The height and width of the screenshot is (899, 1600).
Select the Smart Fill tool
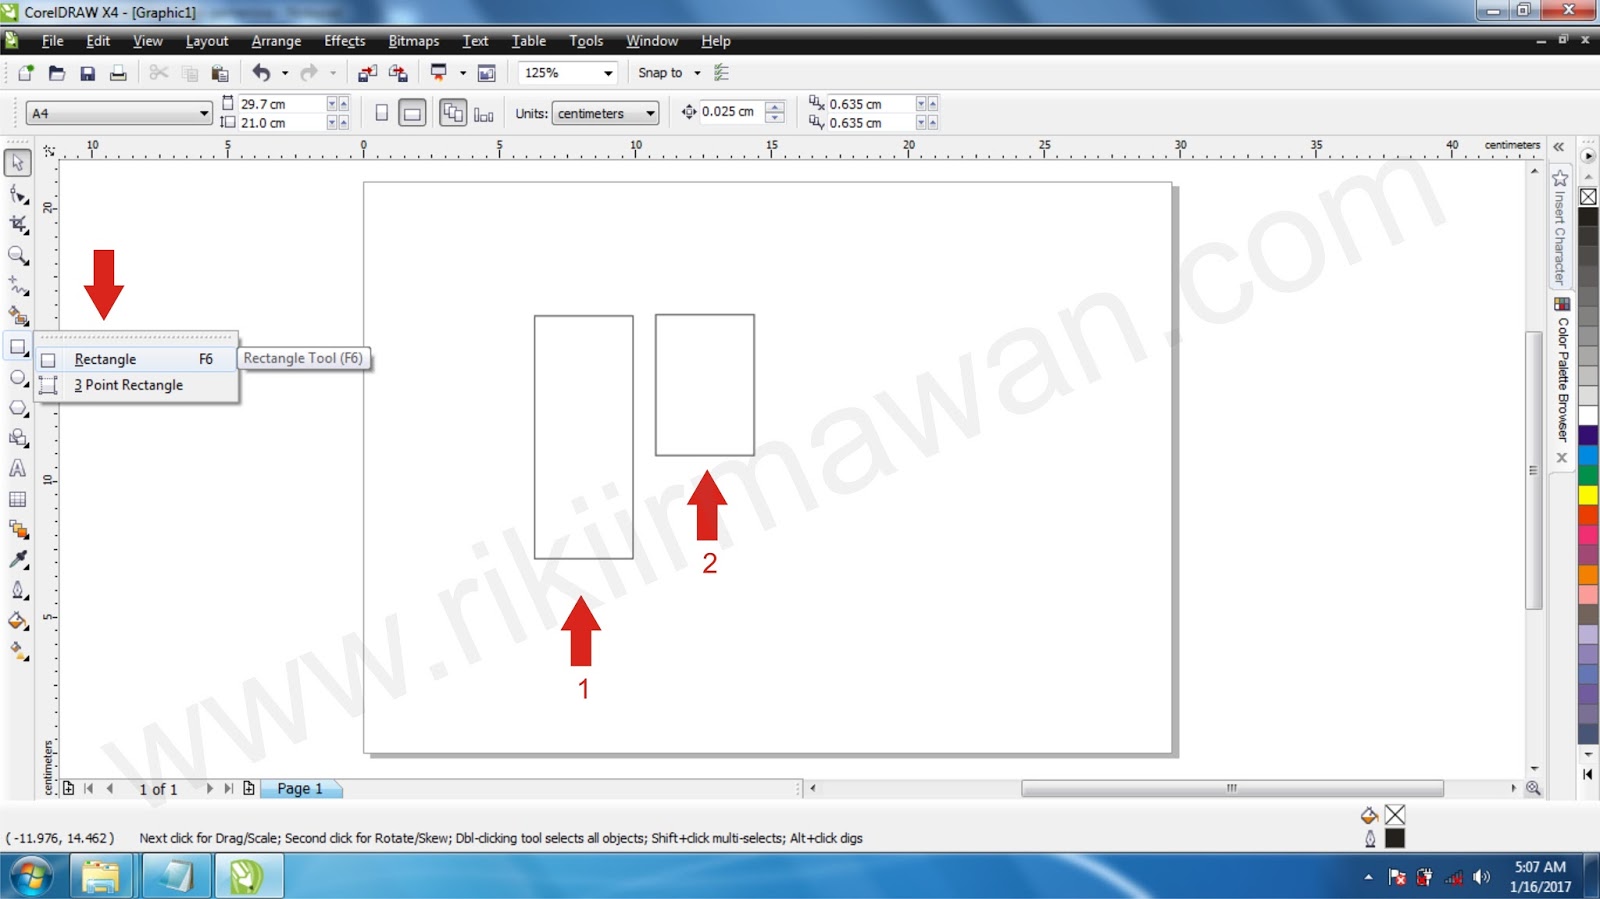tap(18, 316)
